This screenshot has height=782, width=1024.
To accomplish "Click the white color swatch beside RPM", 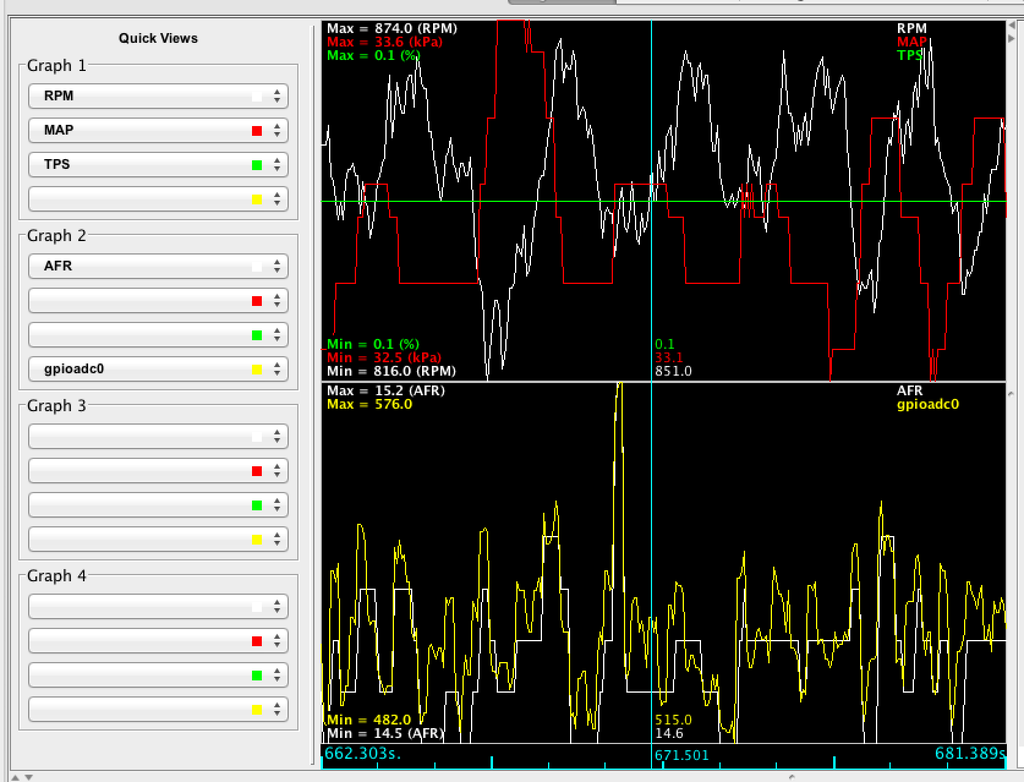I will 257,97.
